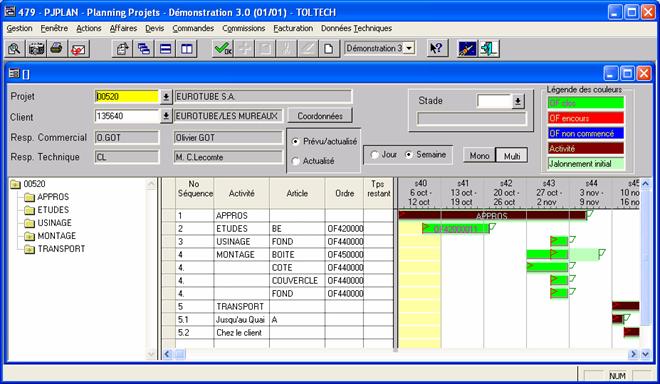The width and height of the screenshot is (660, 384).
Task: Open the Commandes menu
Action: coord(193,28)
